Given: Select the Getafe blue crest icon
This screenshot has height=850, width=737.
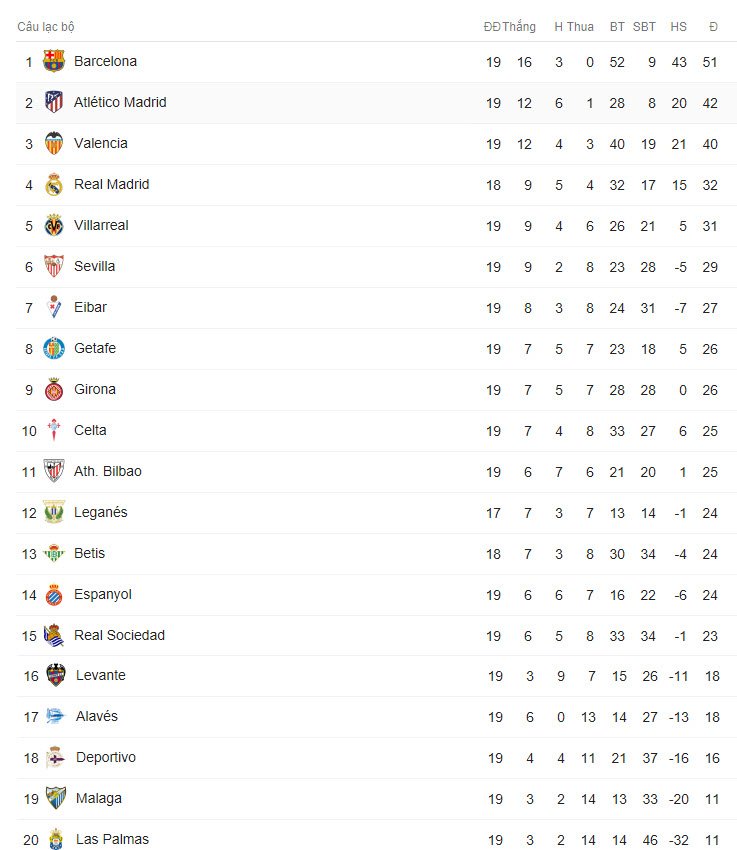Looking at the screenshot, I should (54, 348).
